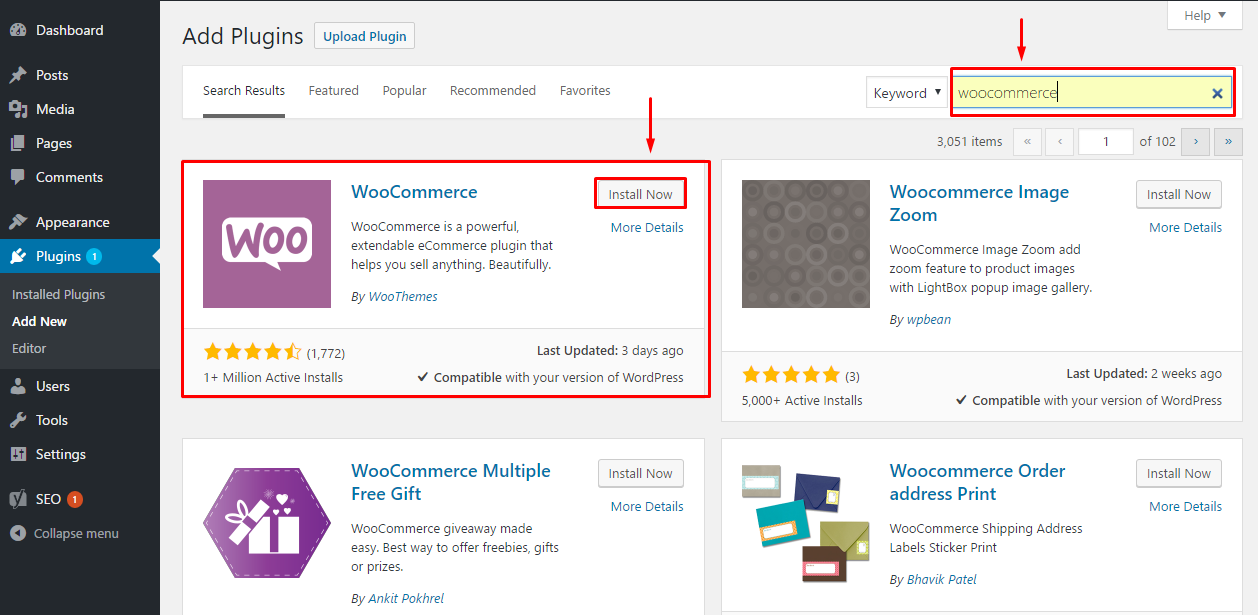The width and height of the screenshot is (1258, 615).
Task: Click the Image Zoom five-star rating
Action: pos(791,375)
